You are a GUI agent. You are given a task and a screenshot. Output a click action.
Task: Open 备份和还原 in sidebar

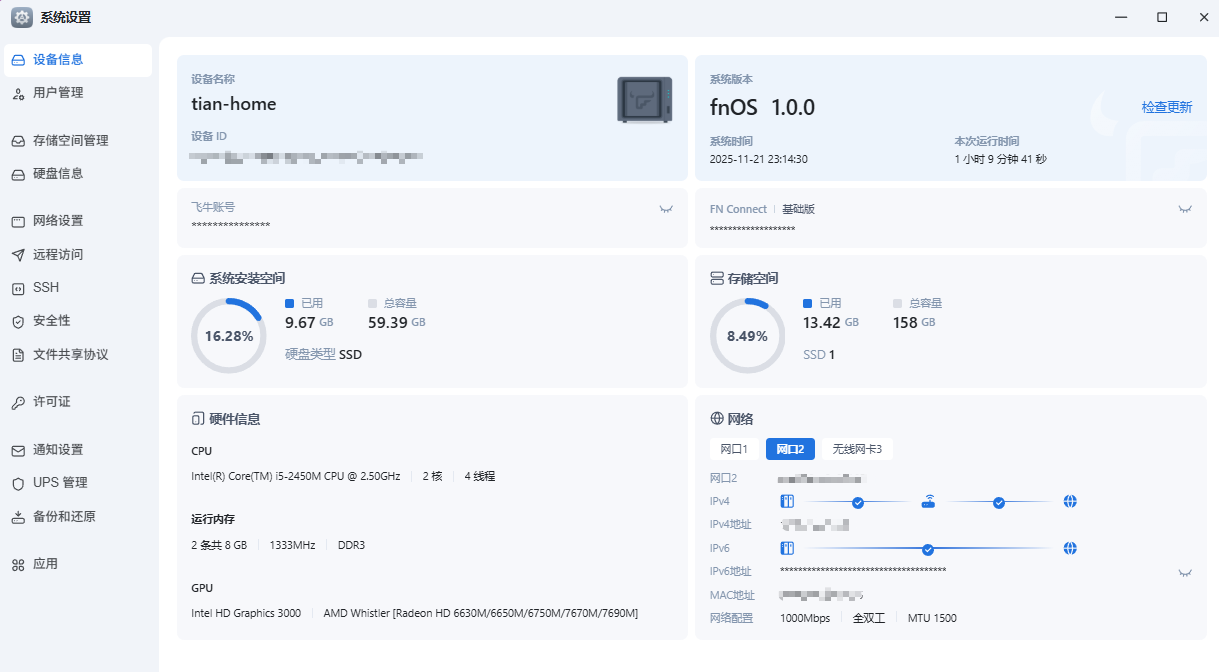point(64,517)
